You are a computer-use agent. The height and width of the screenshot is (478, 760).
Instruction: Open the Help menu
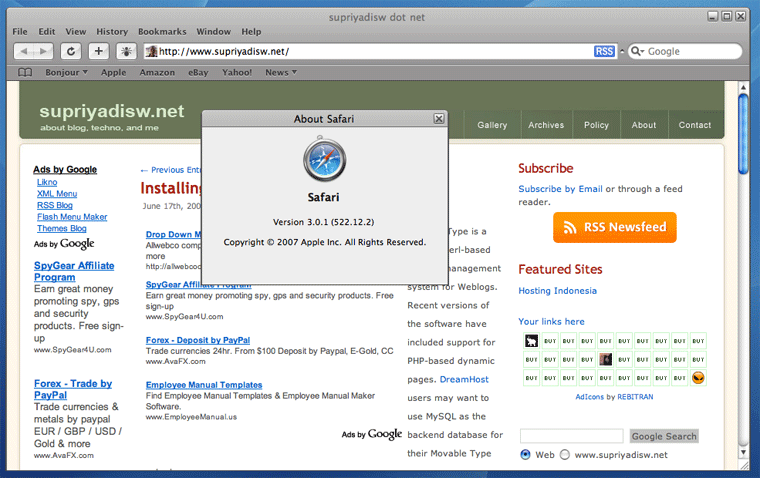[x=251, y=32]
